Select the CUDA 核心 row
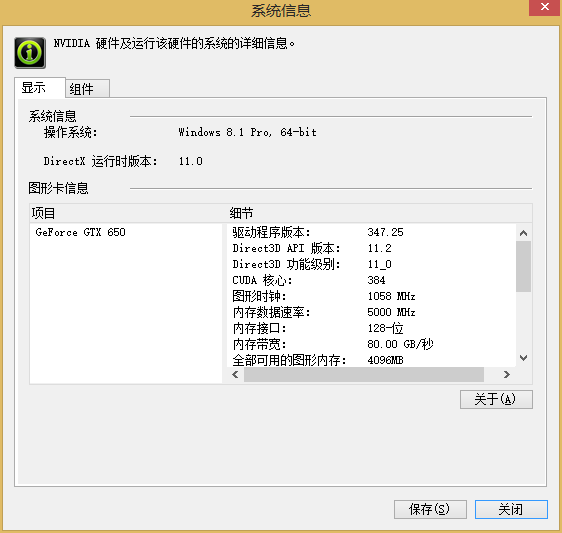562x533 pixels. coord(371,280)
